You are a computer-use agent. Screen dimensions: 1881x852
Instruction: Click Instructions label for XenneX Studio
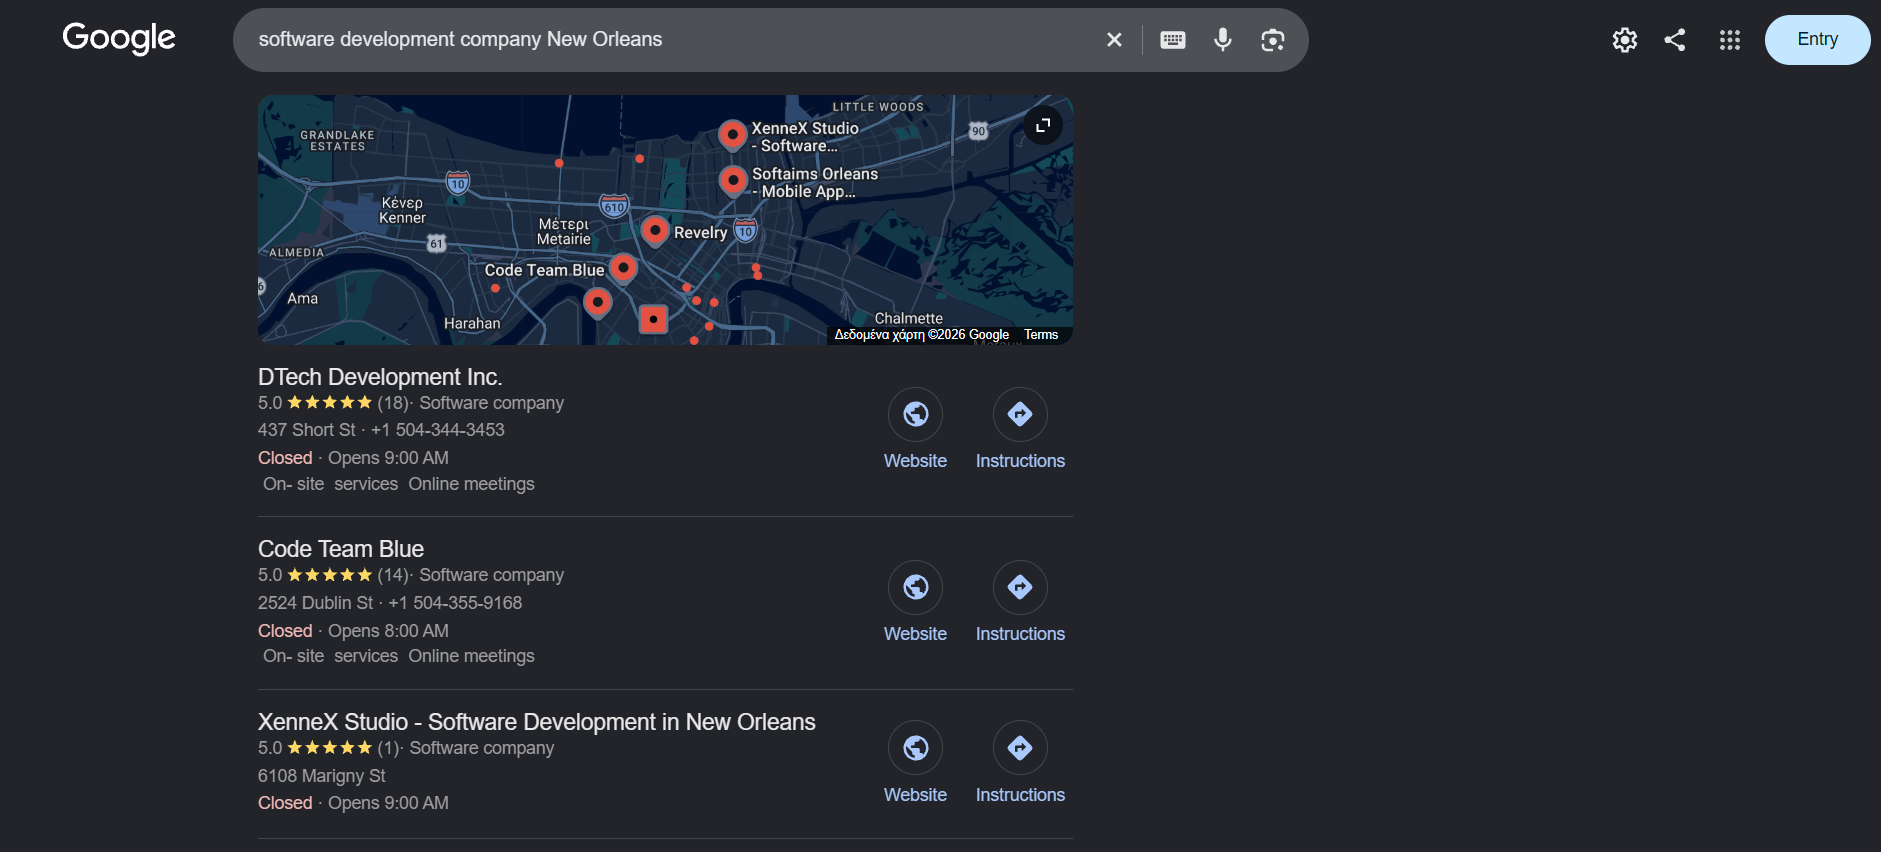click(x=1020, y=795)
